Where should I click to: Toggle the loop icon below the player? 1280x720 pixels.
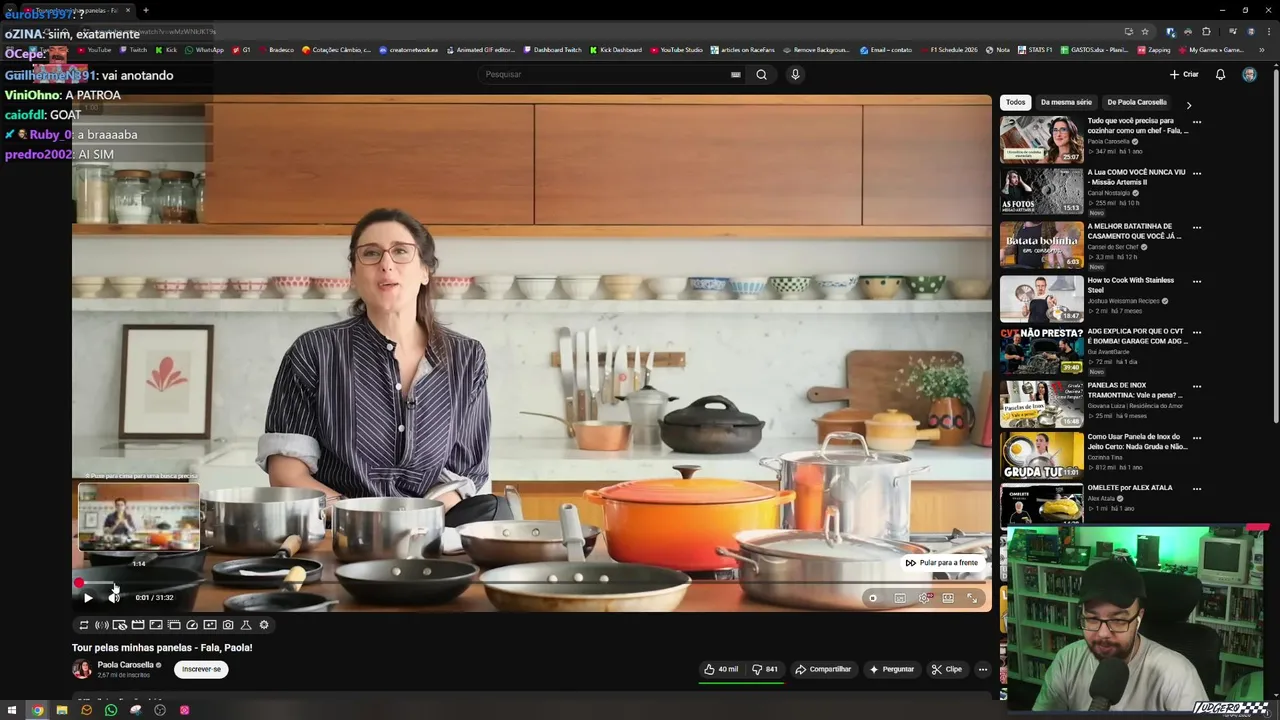pos(84,625)
